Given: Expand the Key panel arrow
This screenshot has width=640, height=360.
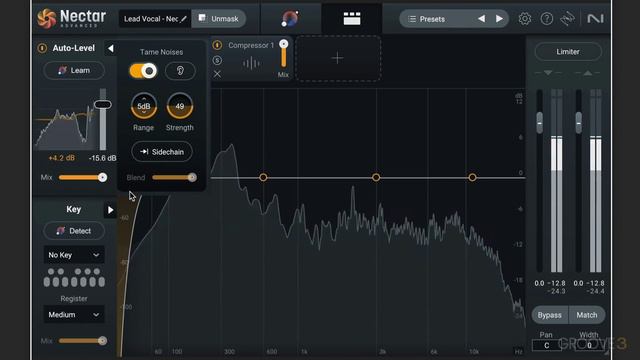Looking at the screenshot, I should point(110,210).
